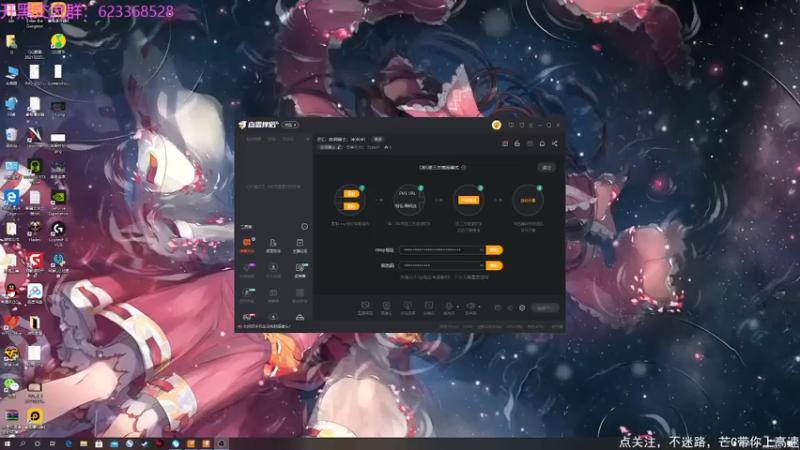Open user avatar in streaming app title bar
800x450 pixels.
(x=496, y=125)
